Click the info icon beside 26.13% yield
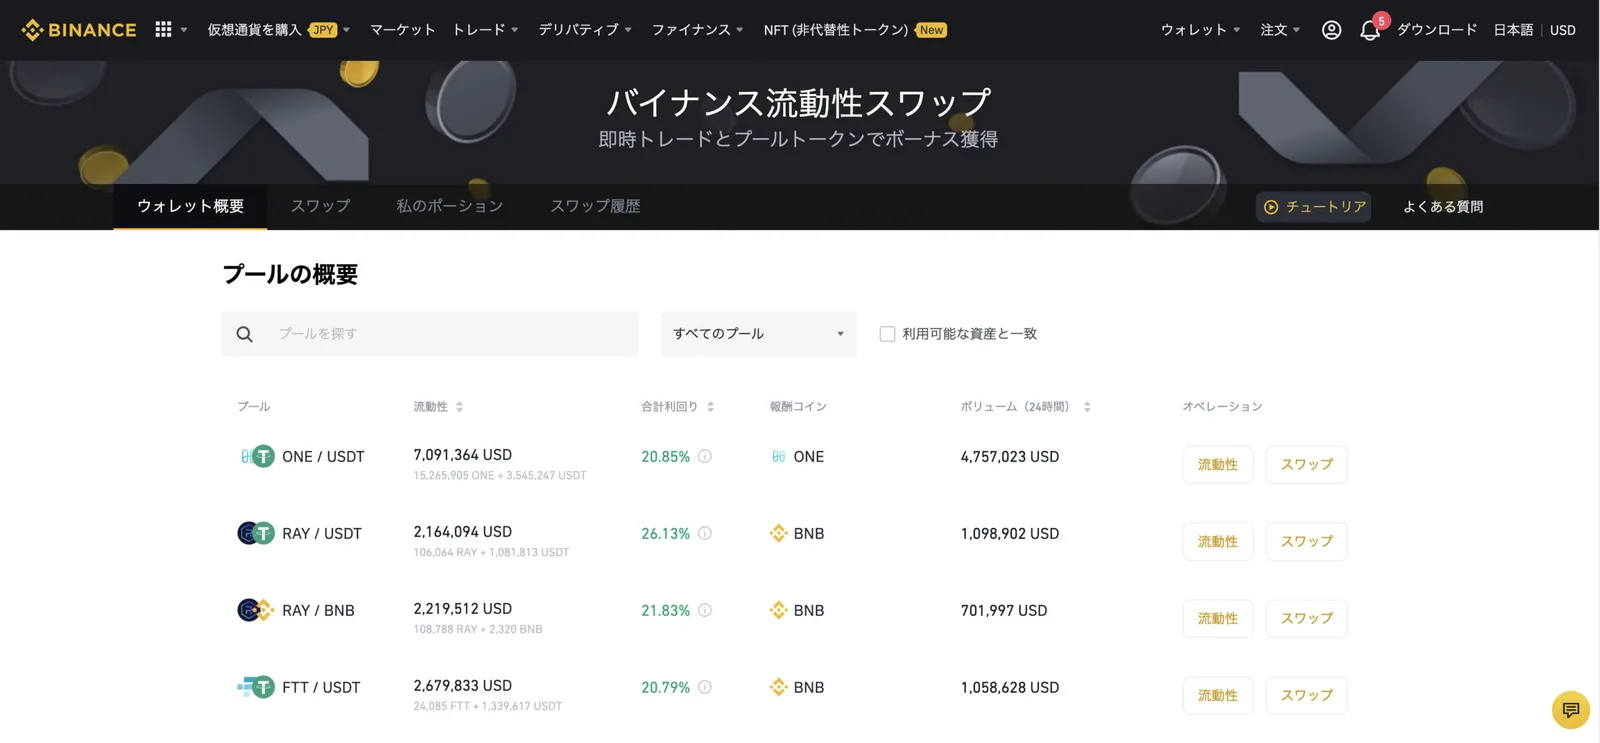The height and width of the screenshot is (743, 1600). click(x=705, y=534)
